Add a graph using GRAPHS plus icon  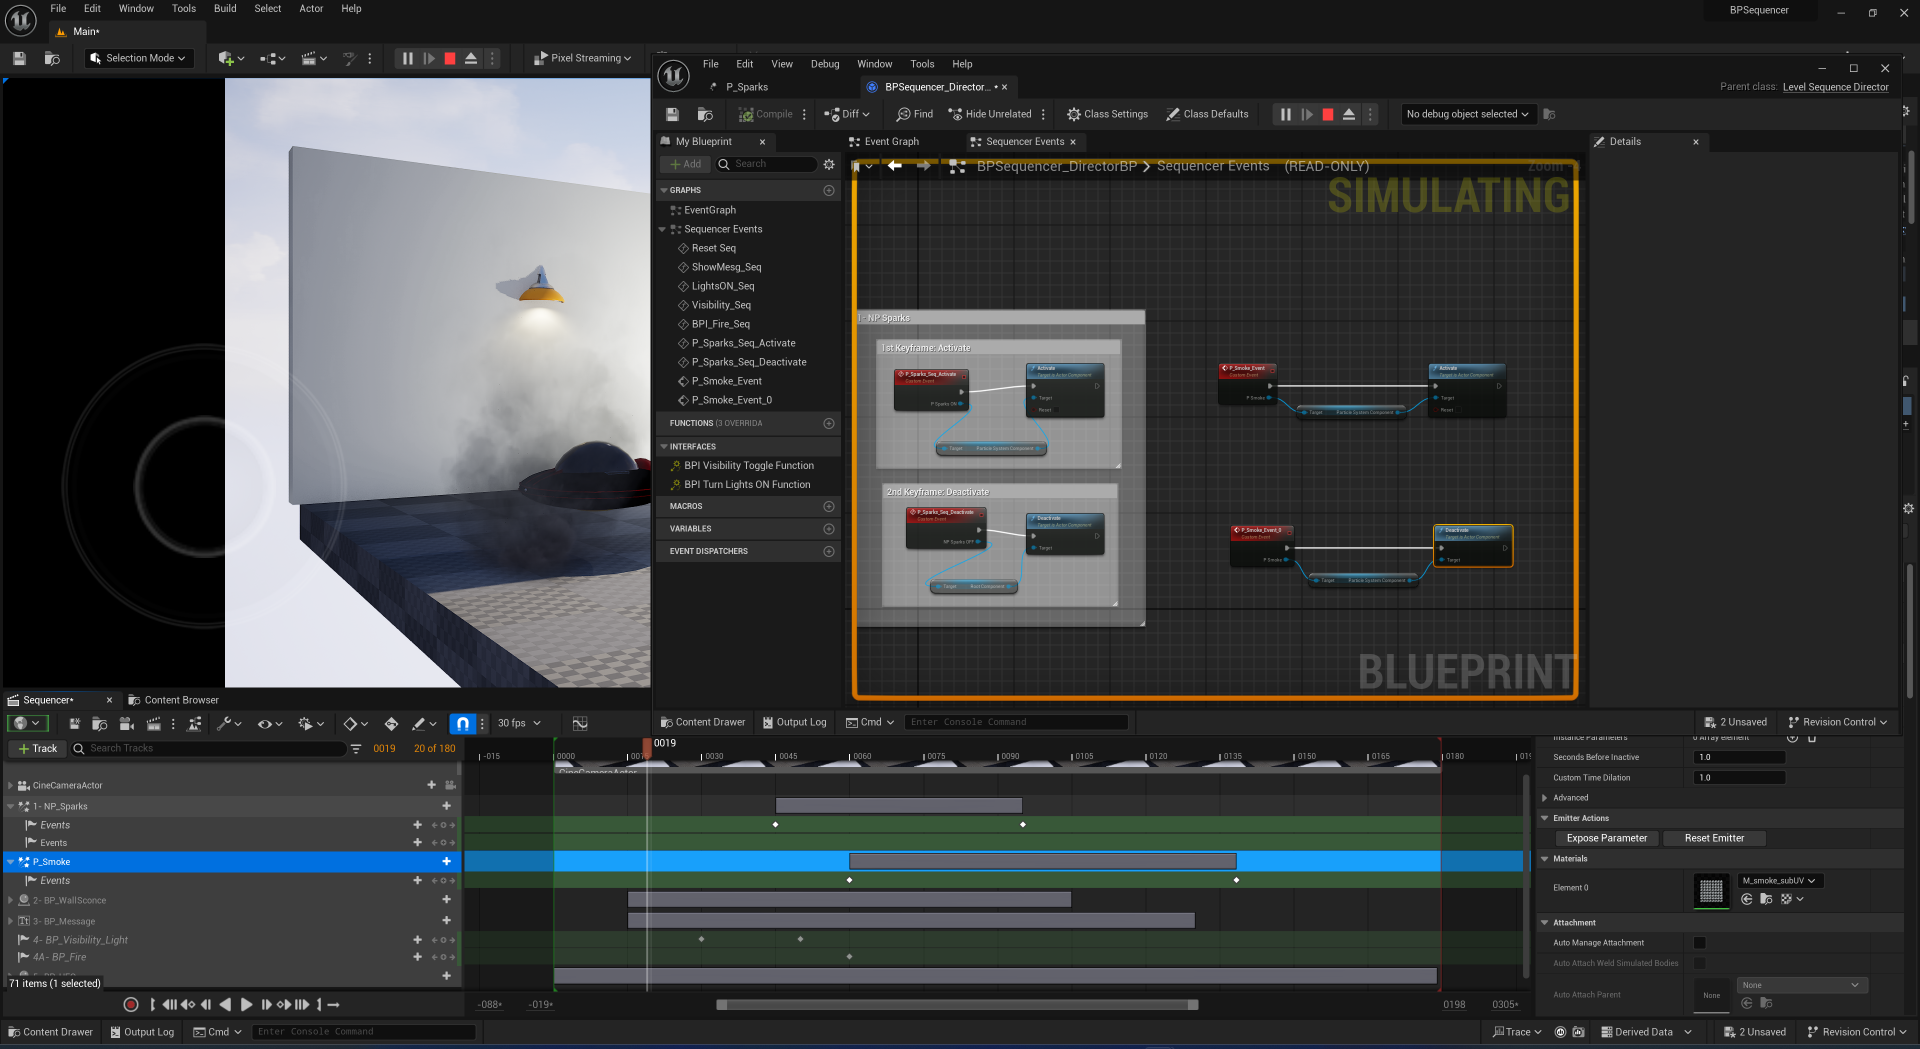click(828, 190)
